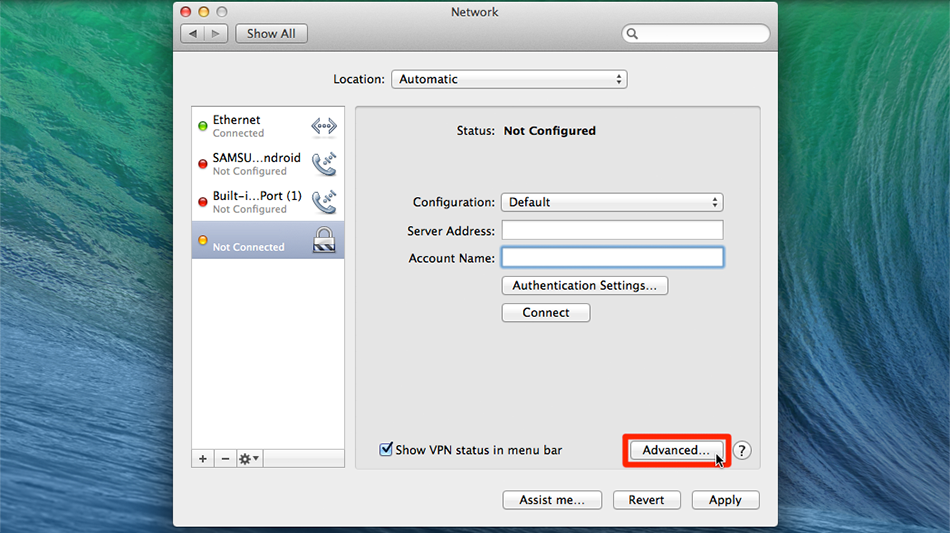Click the Authentication Settings... button
Image resolution: width=950 pixels, height=533 pixels.
(584, 285)
